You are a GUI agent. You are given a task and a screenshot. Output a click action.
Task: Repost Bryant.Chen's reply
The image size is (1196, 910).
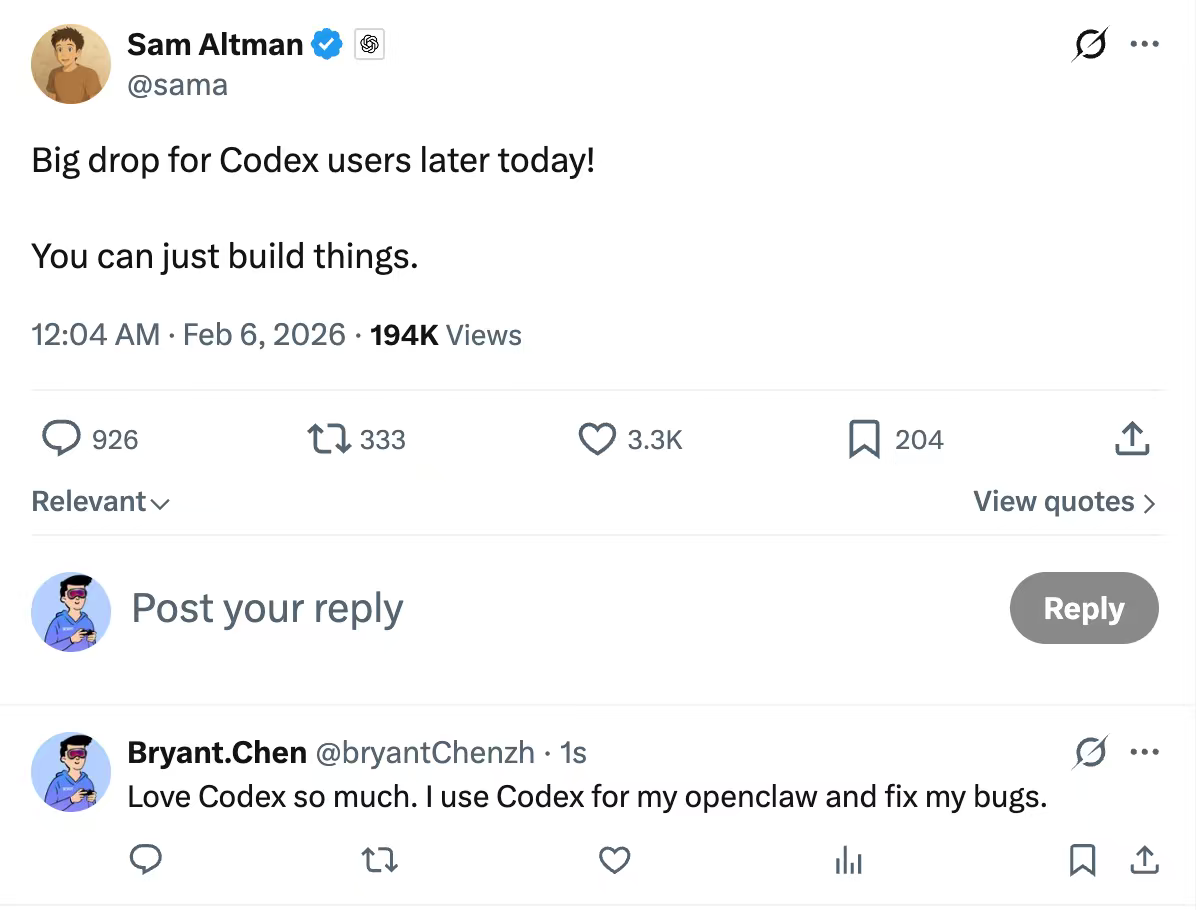pos(380,860)
